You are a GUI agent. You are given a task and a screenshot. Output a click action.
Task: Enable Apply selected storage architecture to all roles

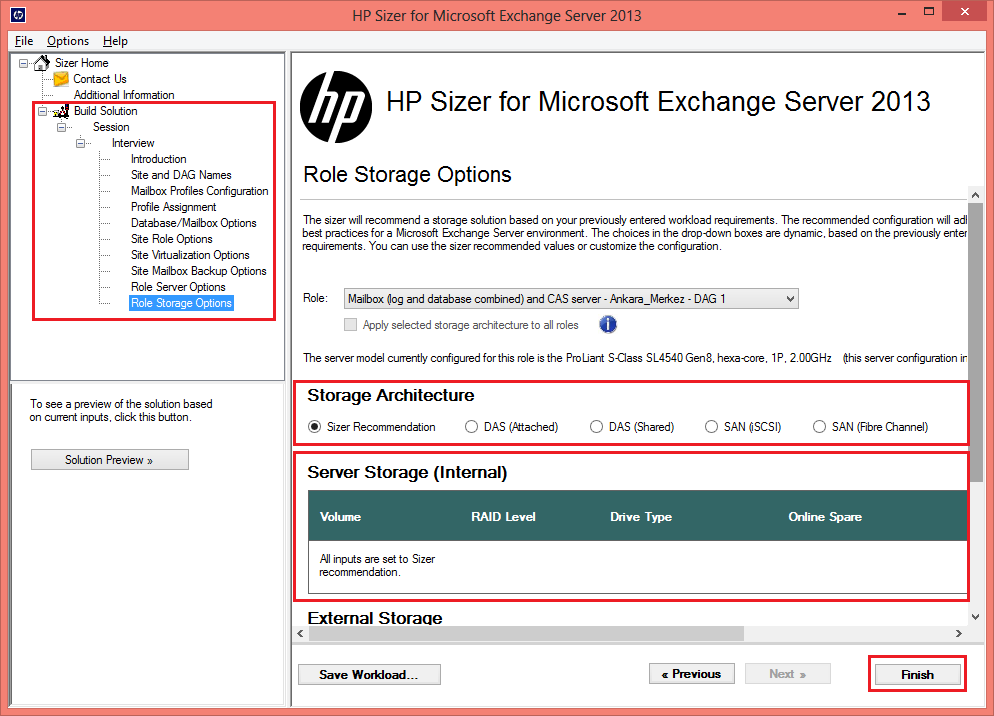[350, 325]
